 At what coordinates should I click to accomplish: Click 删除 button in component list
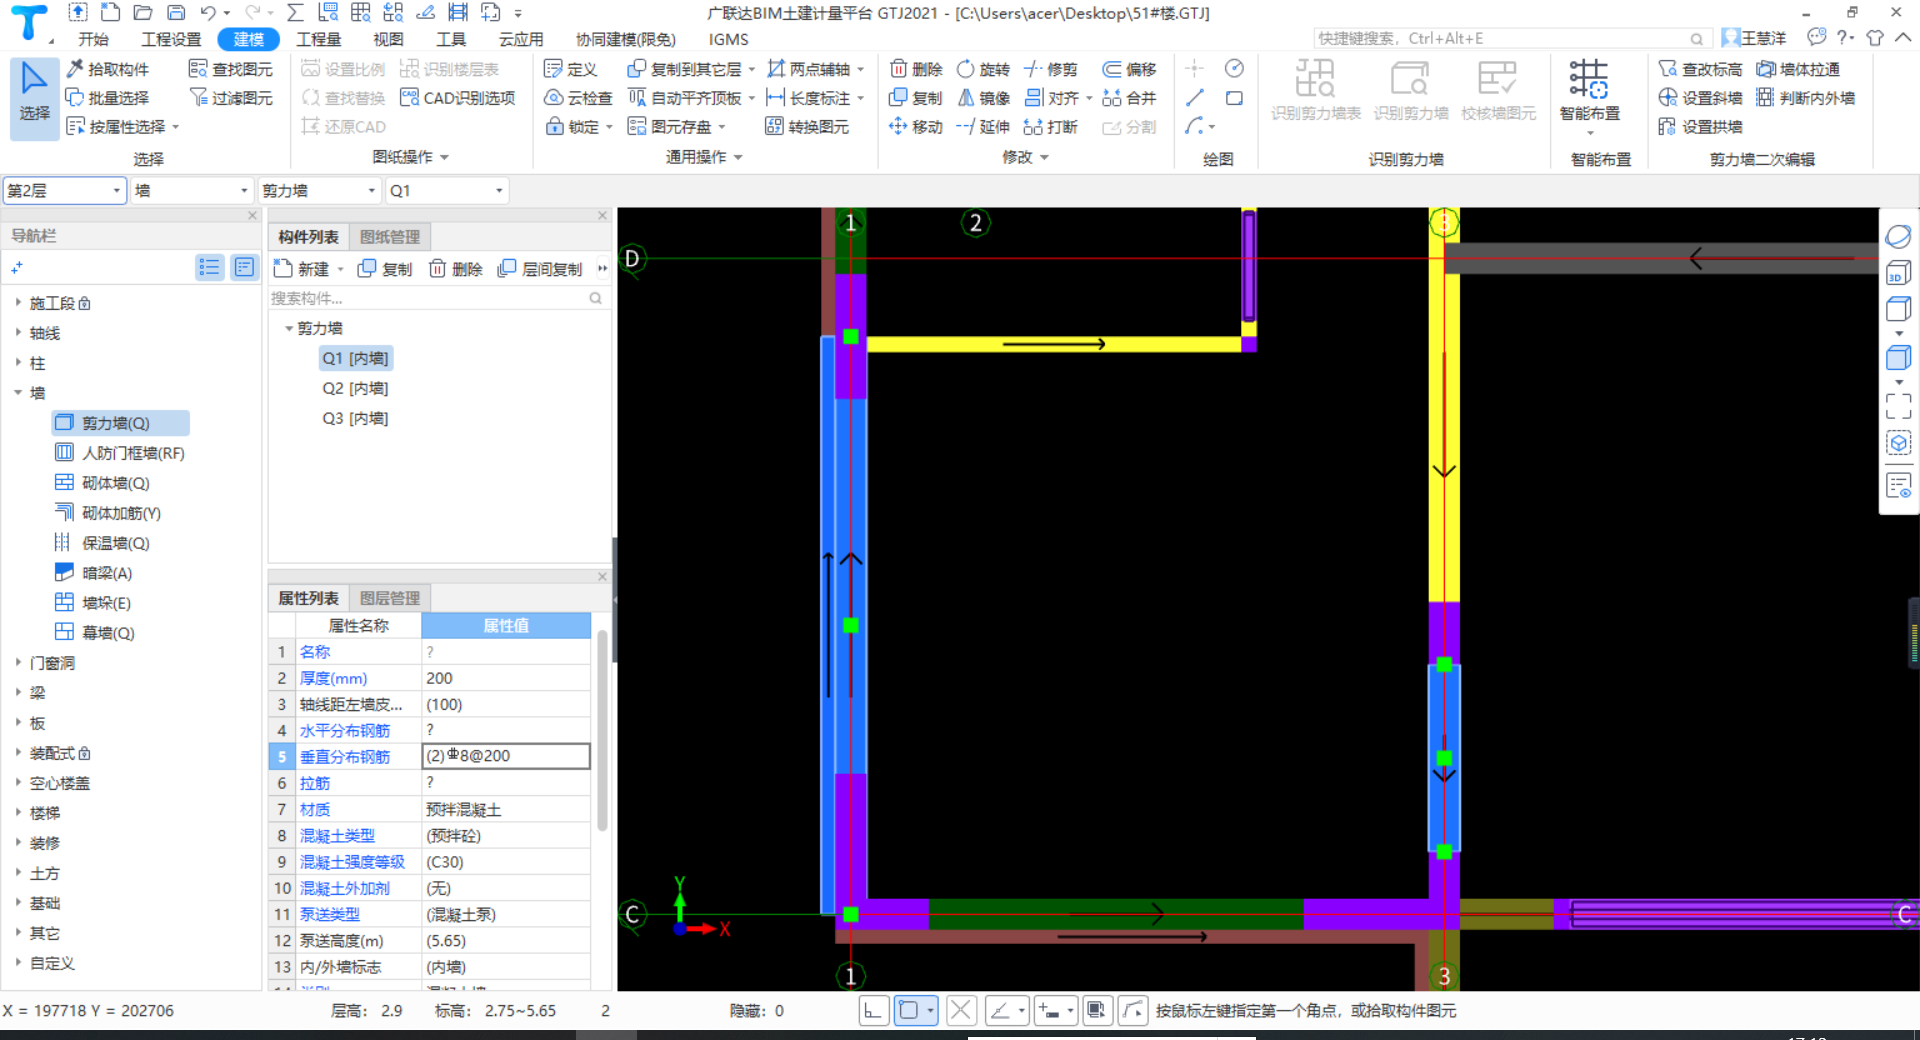click(456, 269)
